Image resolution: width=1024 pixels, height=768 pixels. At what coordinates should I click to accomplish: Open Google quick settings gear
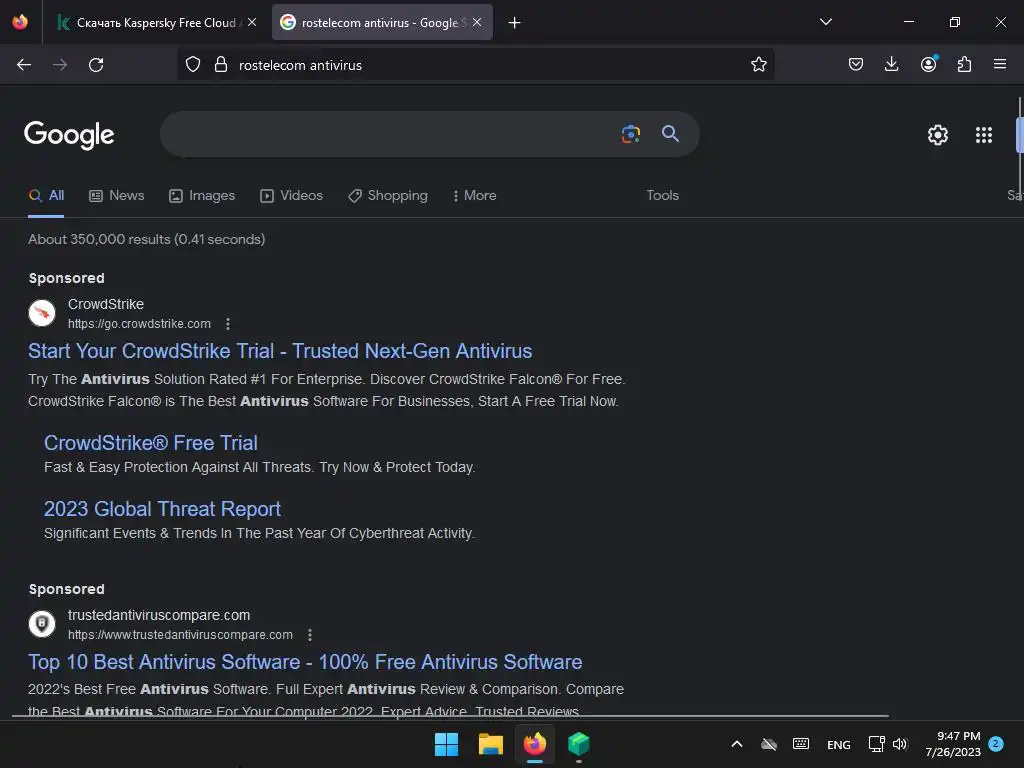coord(938,135)
